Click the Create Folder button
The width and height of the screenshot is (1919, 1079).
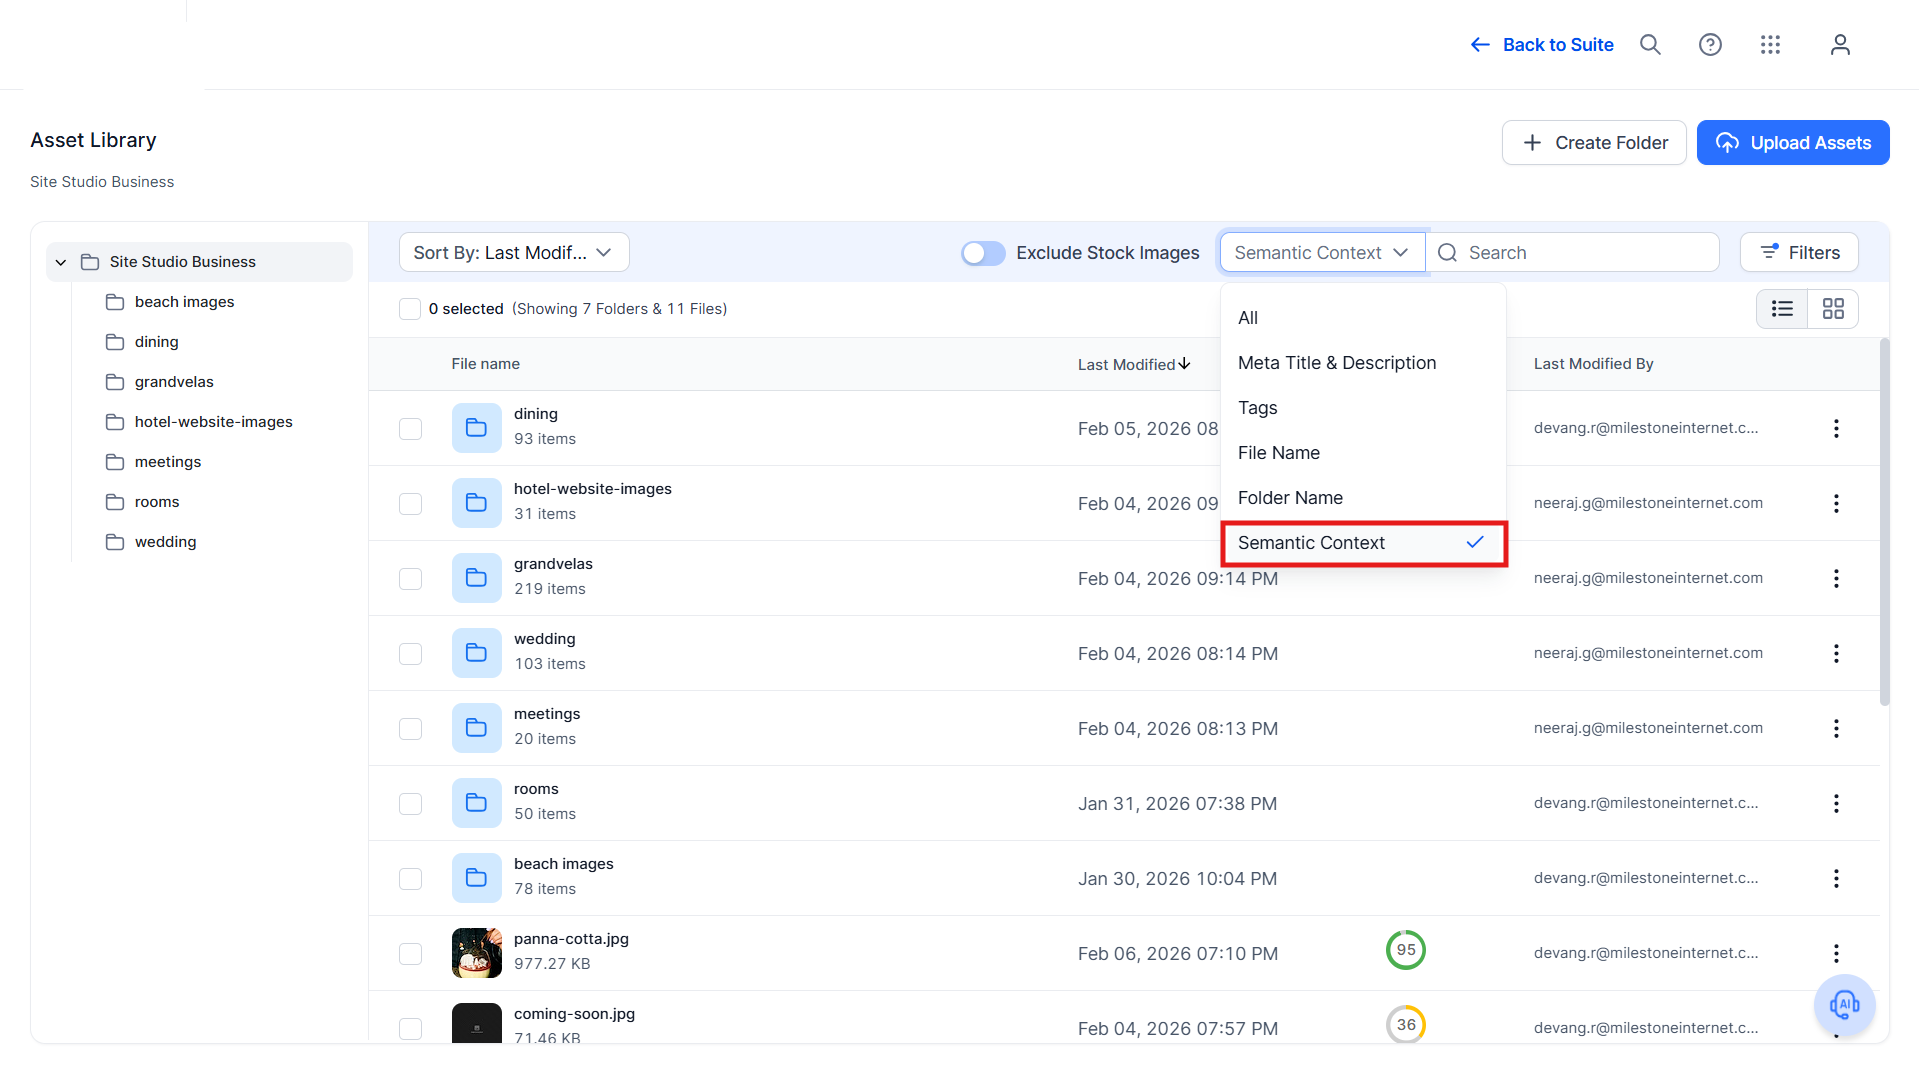1594,143
